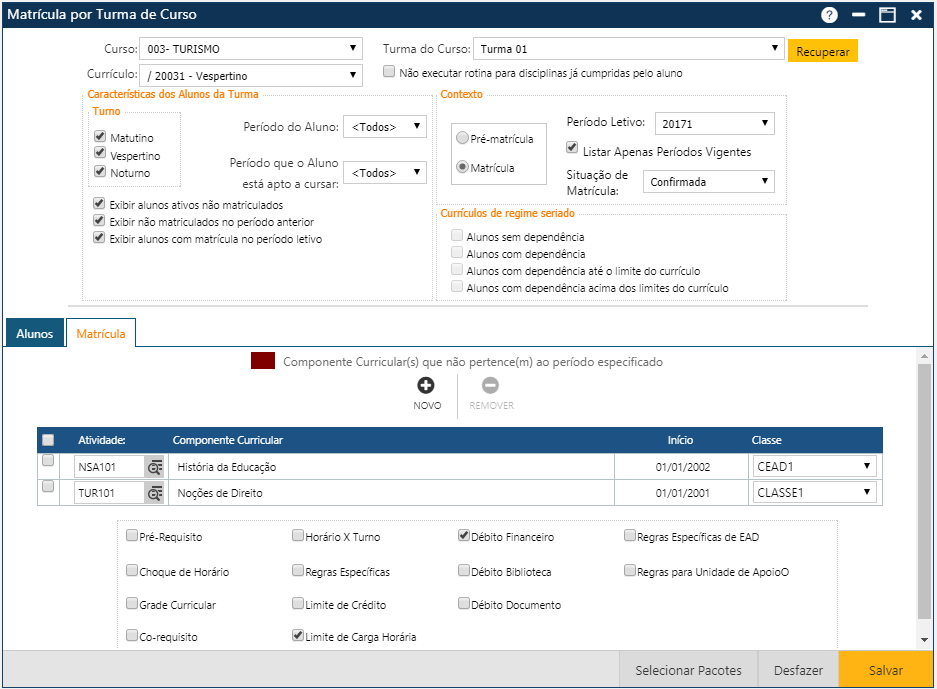This screenshot has width=937, height=689.
Task: Close the window with the X icon
Action: 915,15
